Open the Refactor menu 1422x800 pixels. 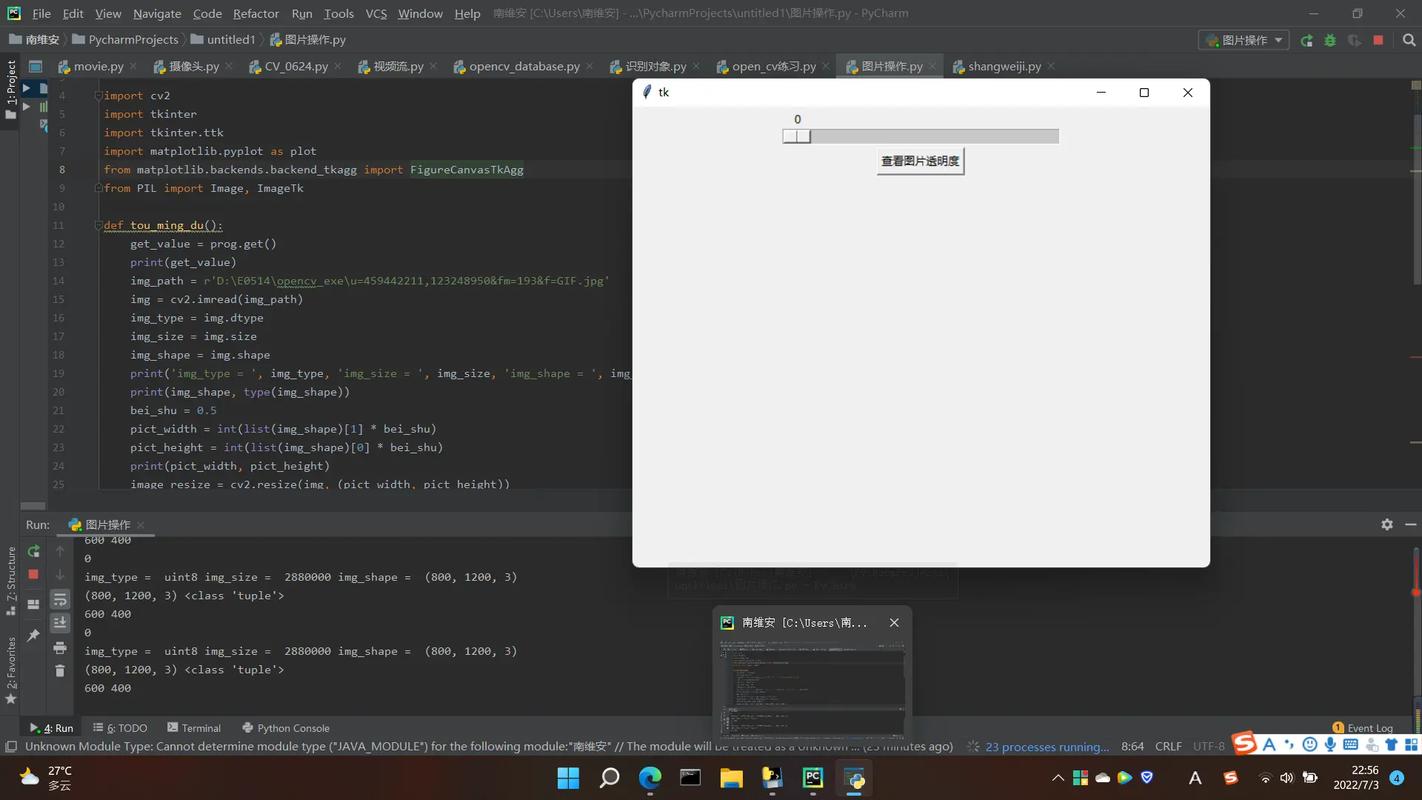[x=256, y=14]
